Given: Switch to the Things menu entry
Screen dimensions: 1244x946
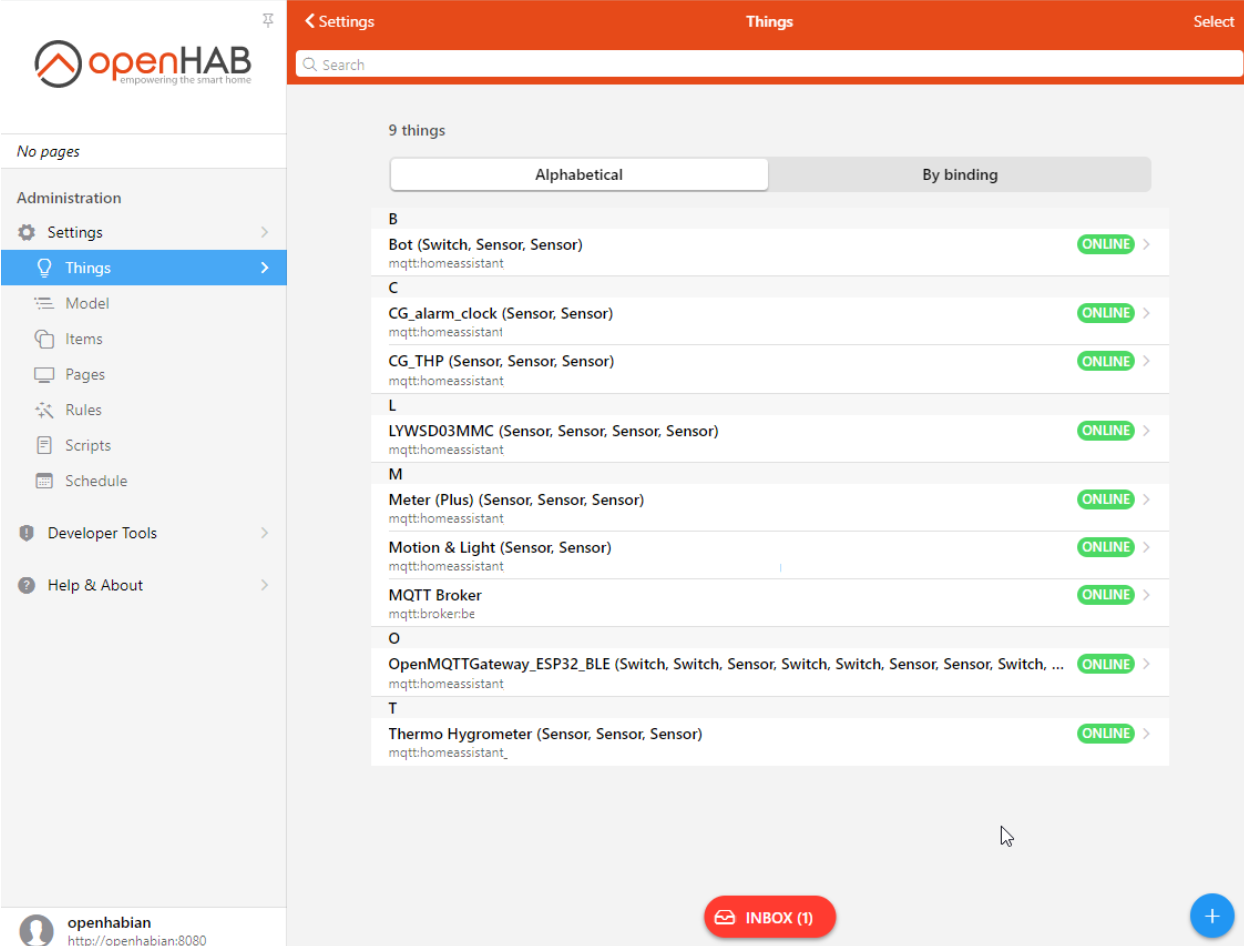Looking at the screenshot, I should [87, 267].
